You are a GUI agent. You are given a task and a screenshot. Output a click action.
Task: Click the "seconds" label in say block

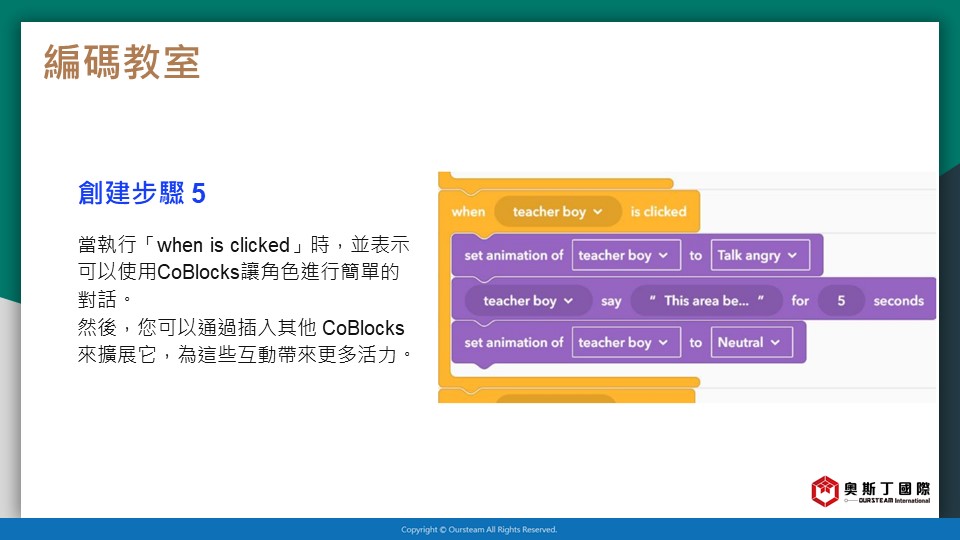(898, 301)
